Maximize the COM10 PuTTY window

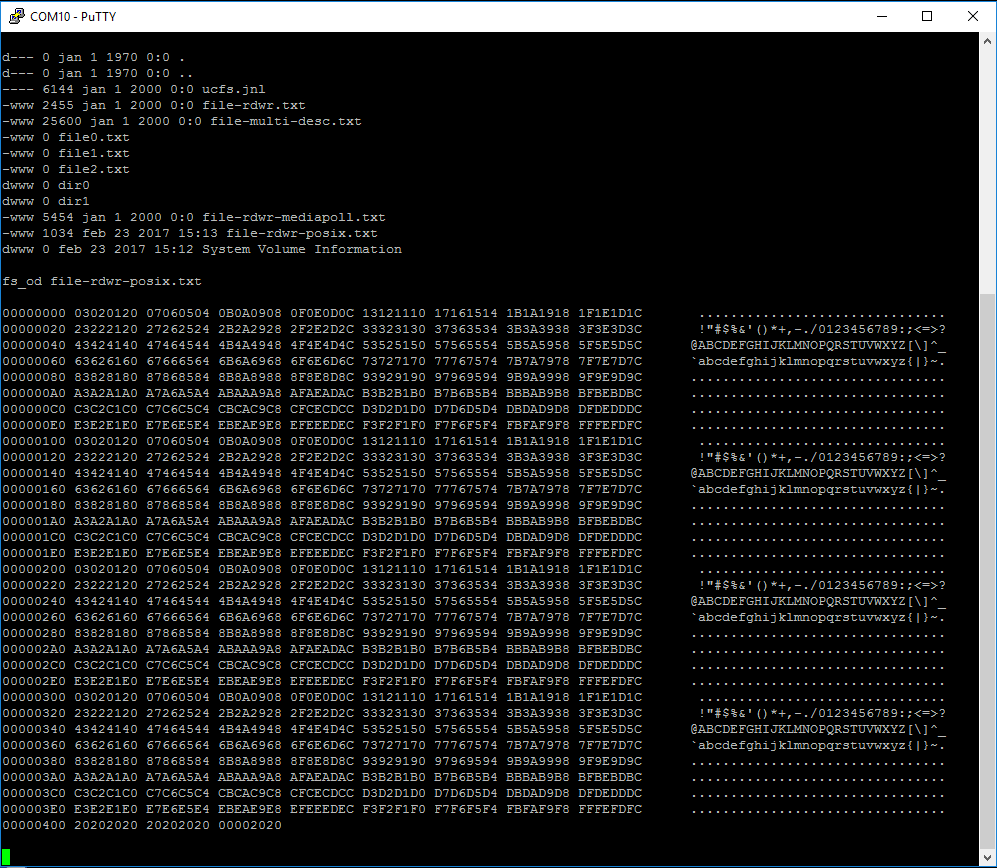click(927, 16)
